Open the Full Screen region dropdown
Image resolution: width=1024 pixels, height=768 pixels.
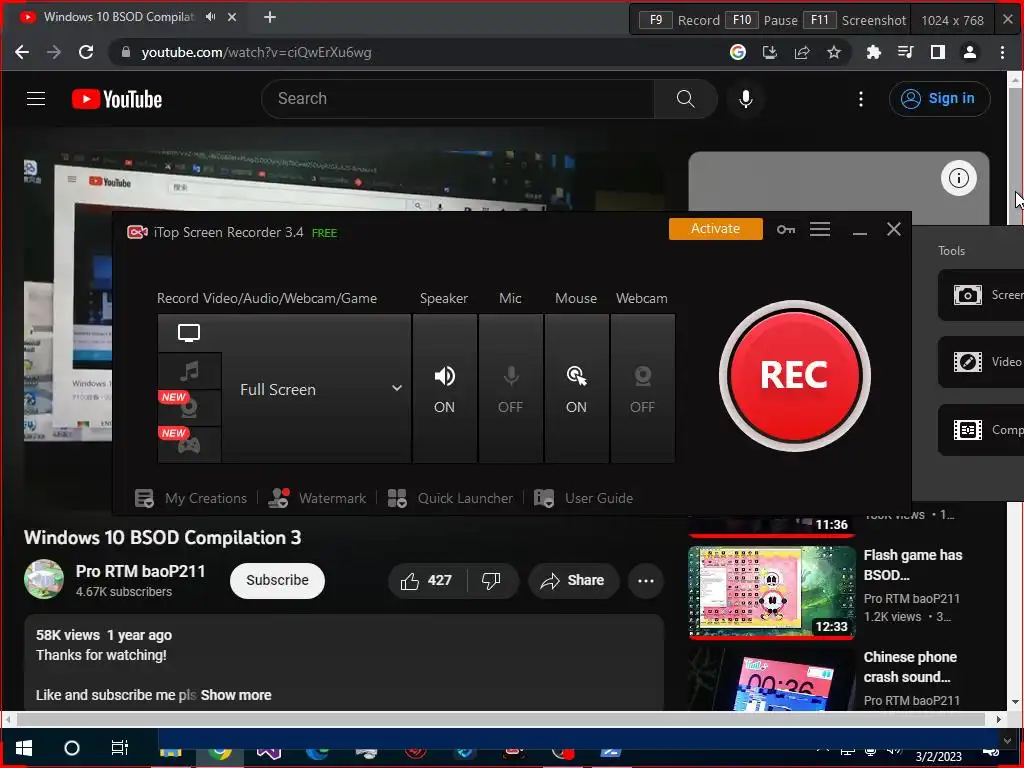tap(317, 389)
